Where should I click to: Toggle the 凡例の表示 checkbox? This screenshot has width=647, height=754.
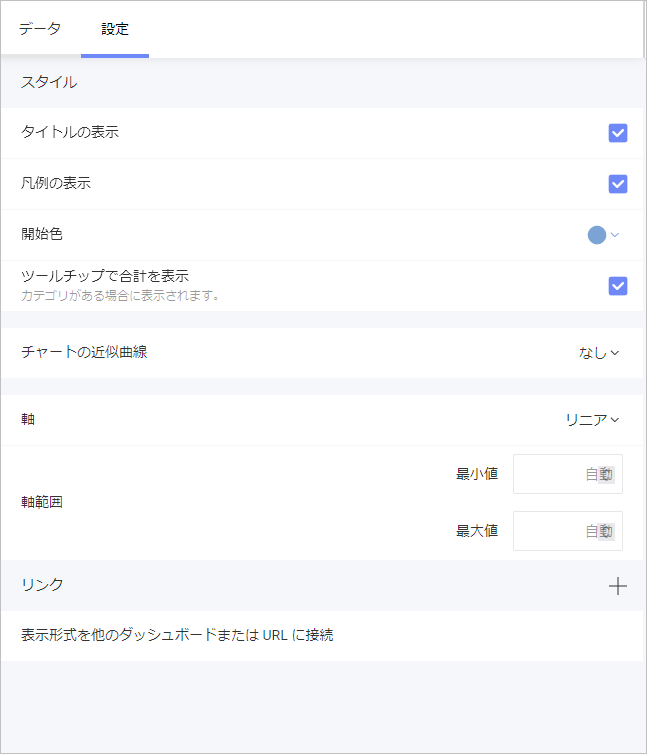coord(618,184)
